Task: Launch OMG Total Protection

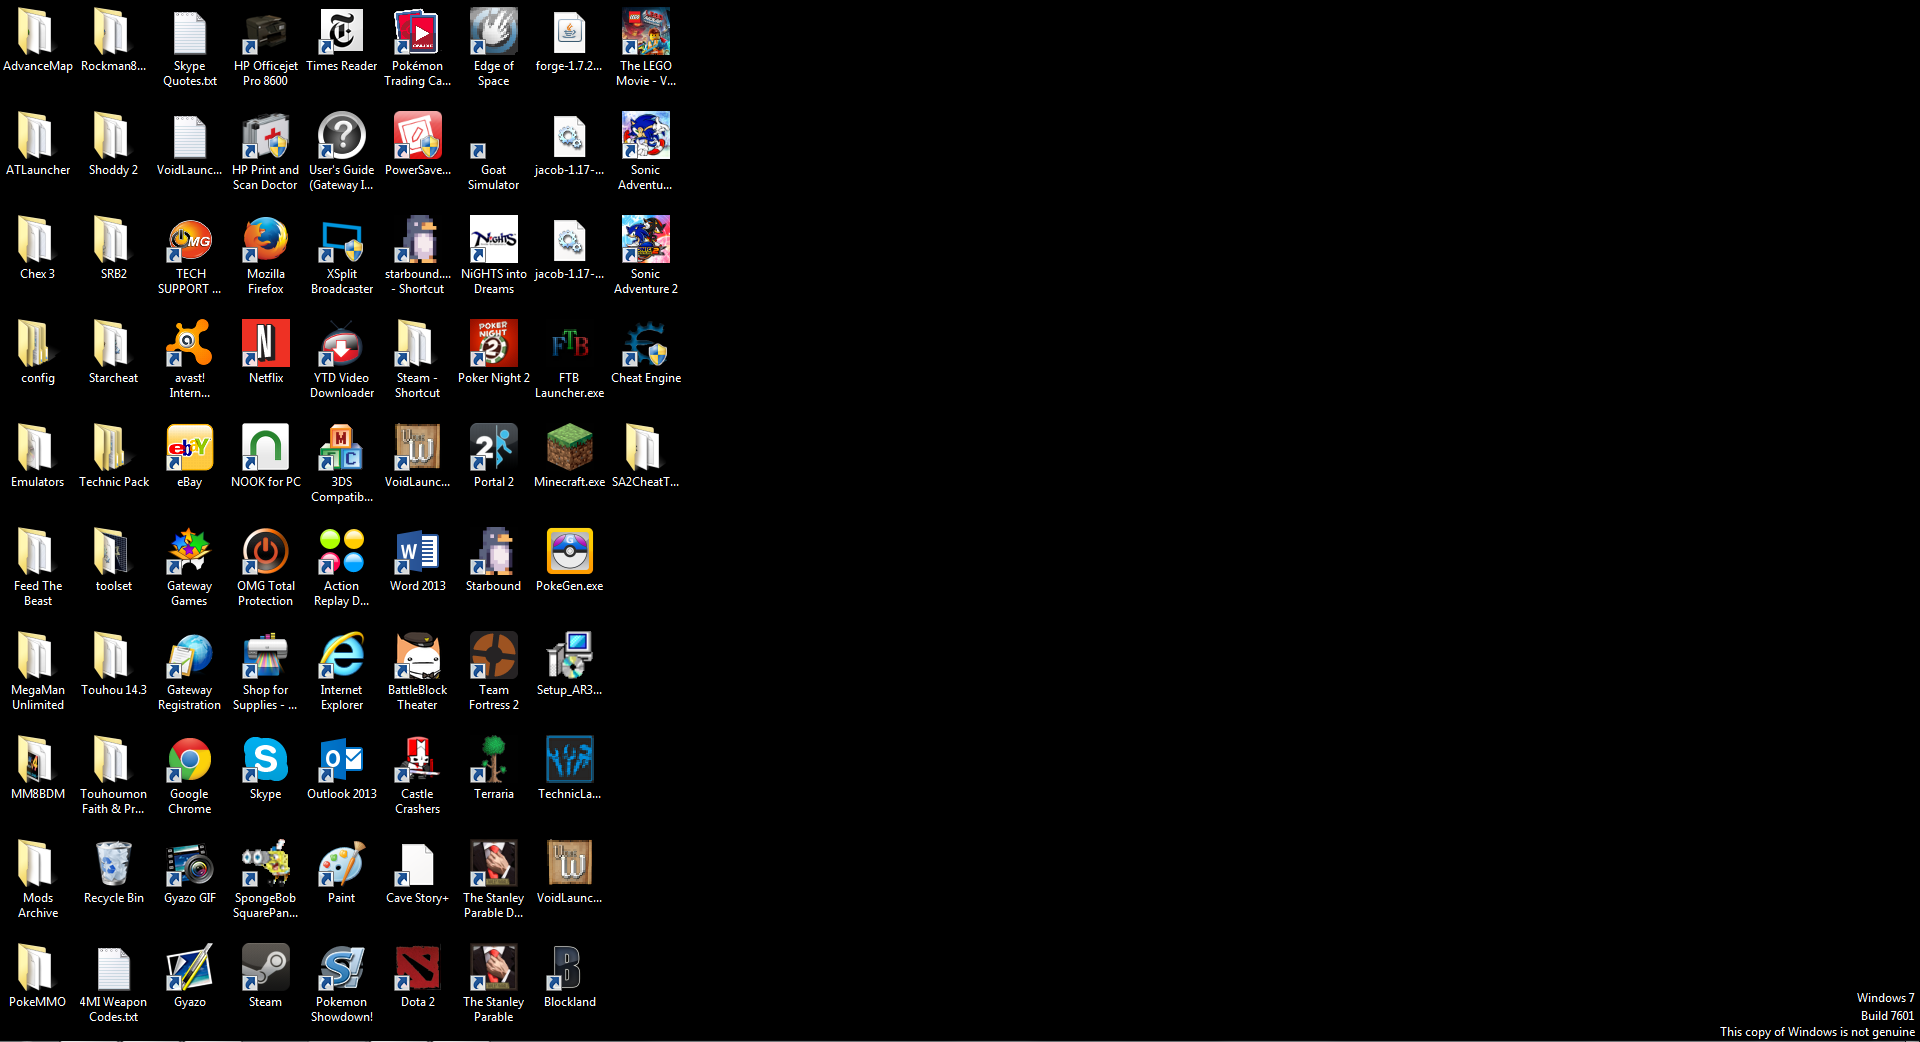Action: coord(266,553)
